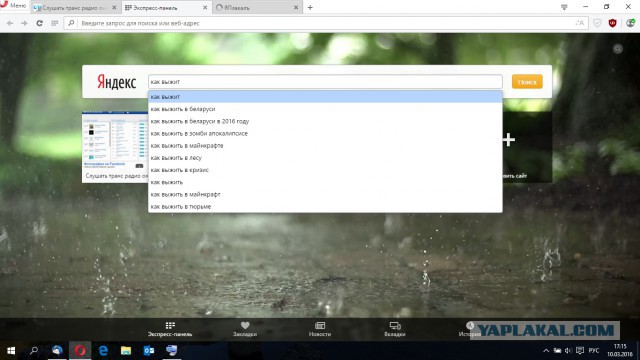
Task: Launch Microsoft Edge from taskbar
Action: (x=103, y=351)
